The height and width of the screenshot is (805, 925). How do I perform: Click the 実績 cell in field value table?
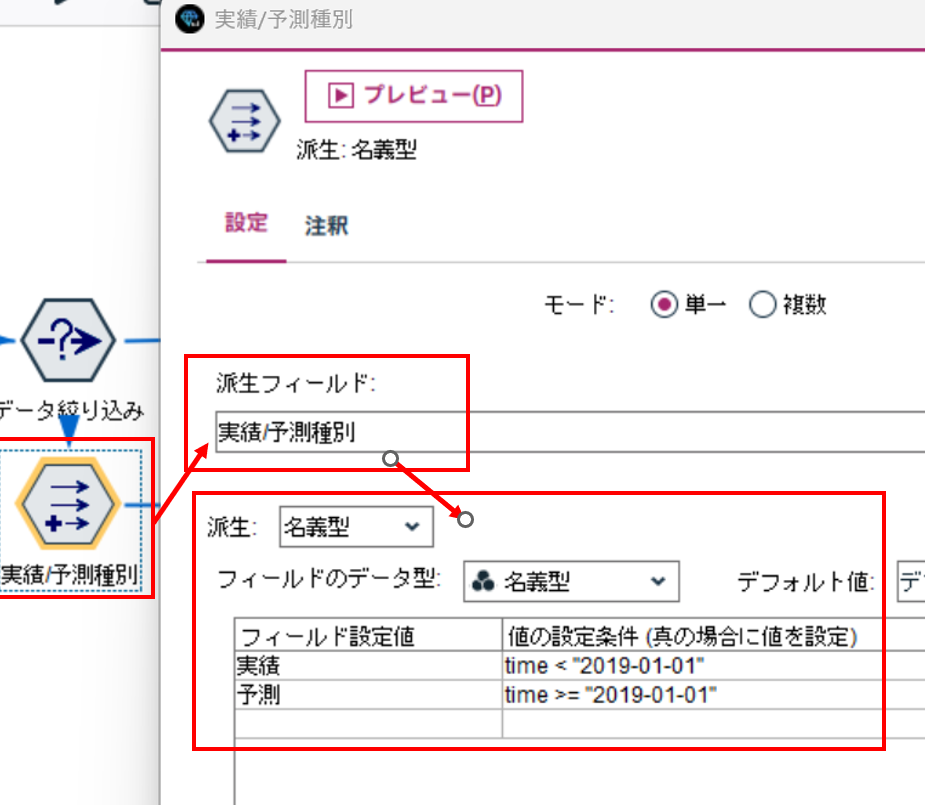click(x=368, y=666)
